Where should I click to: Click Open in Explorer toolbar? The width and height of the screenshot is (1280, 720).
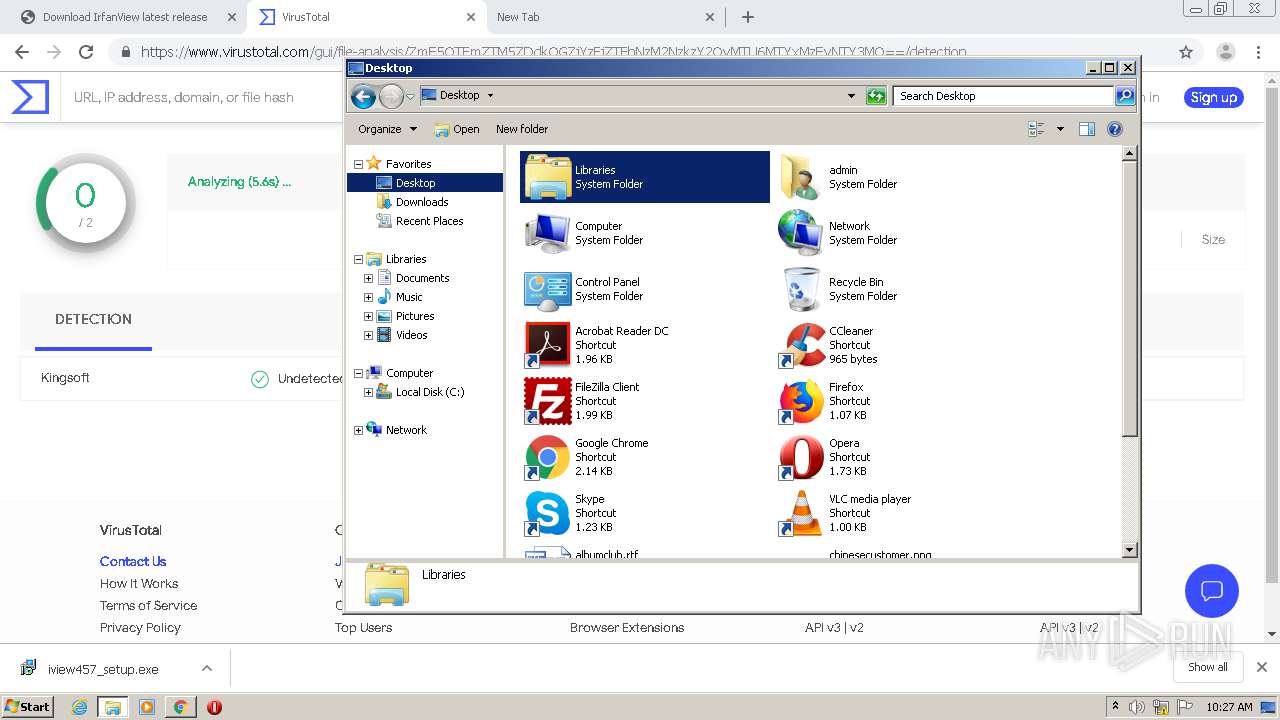457,129
